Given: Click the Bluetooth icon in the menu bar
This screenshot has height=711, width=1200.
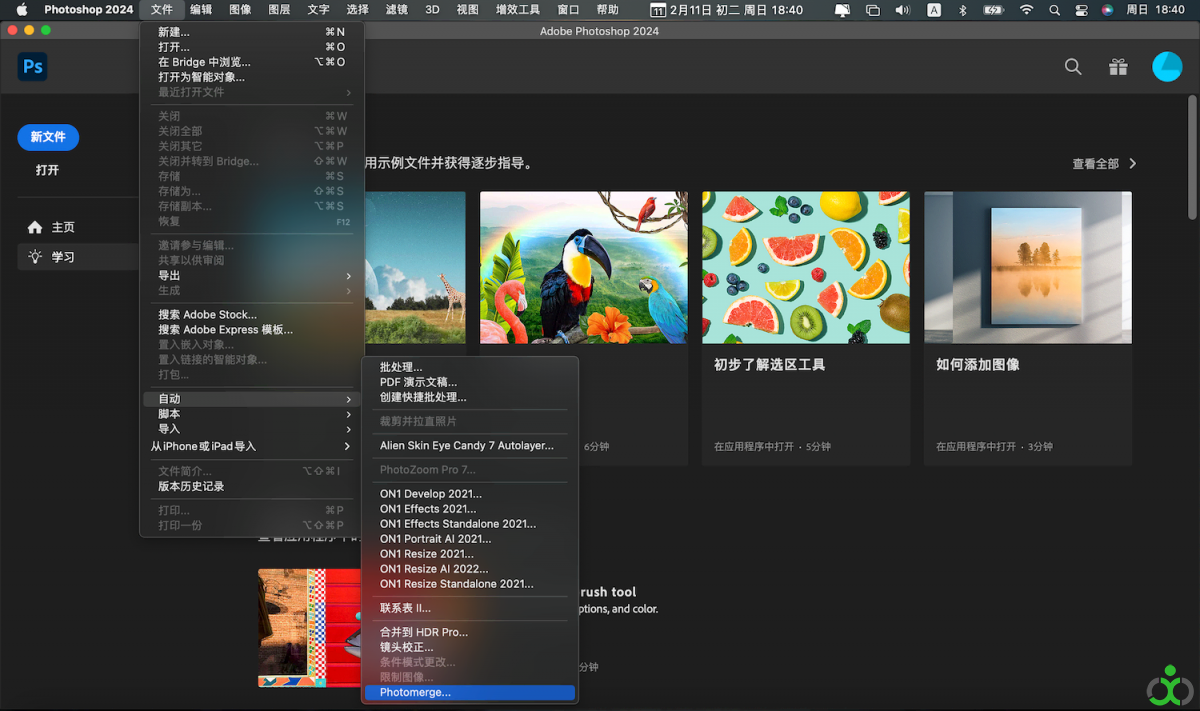Looking at the screenshot, I should [962, 10].
